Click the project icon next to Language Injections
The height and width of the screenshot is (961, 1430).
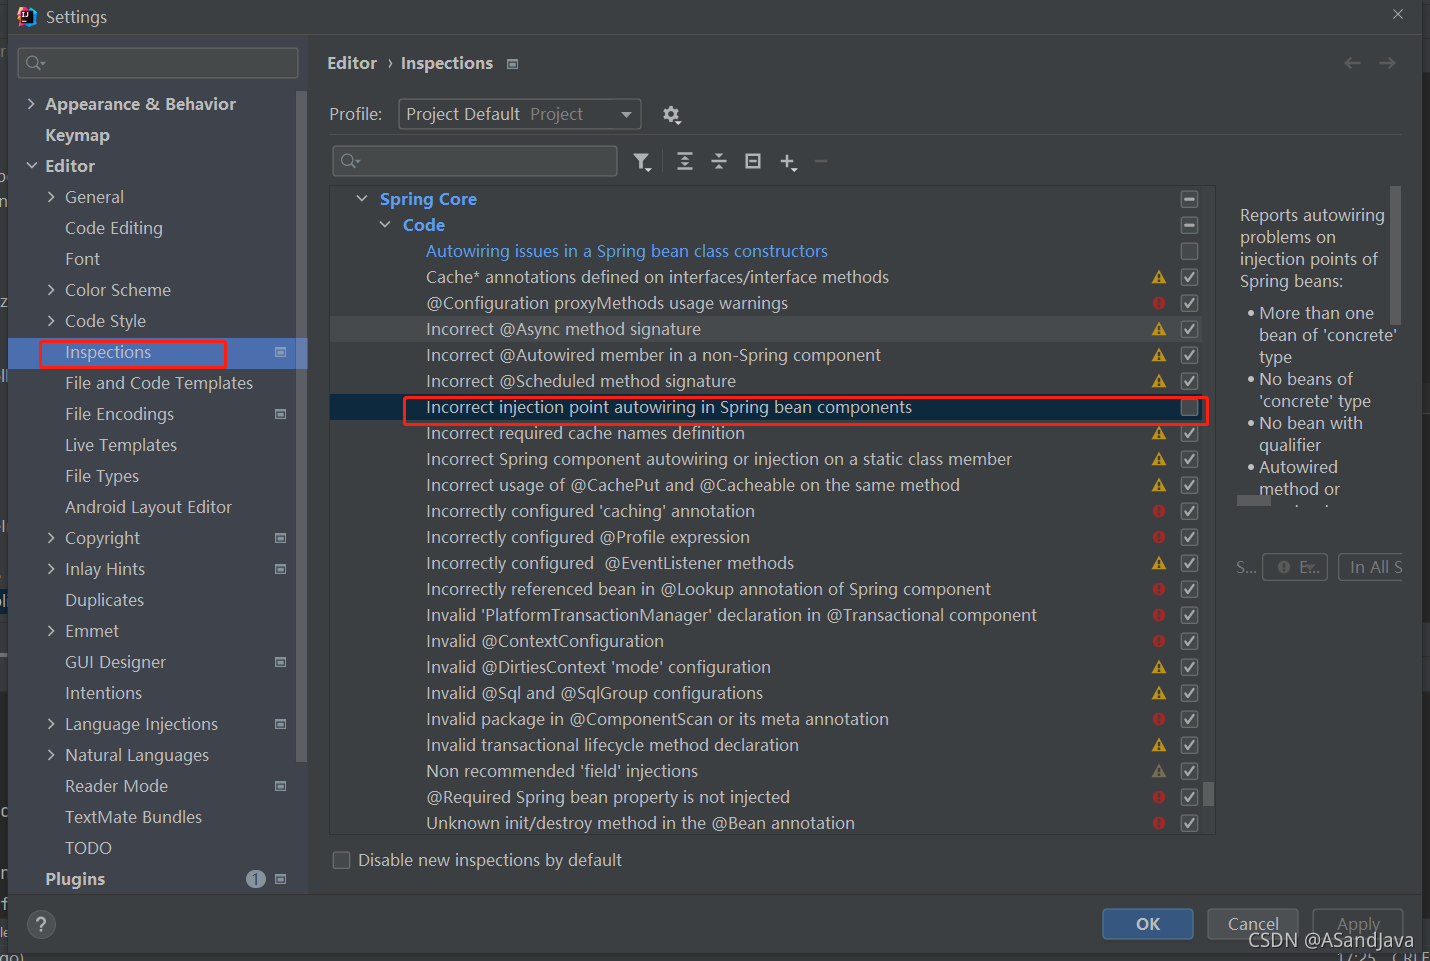(280, 724)
